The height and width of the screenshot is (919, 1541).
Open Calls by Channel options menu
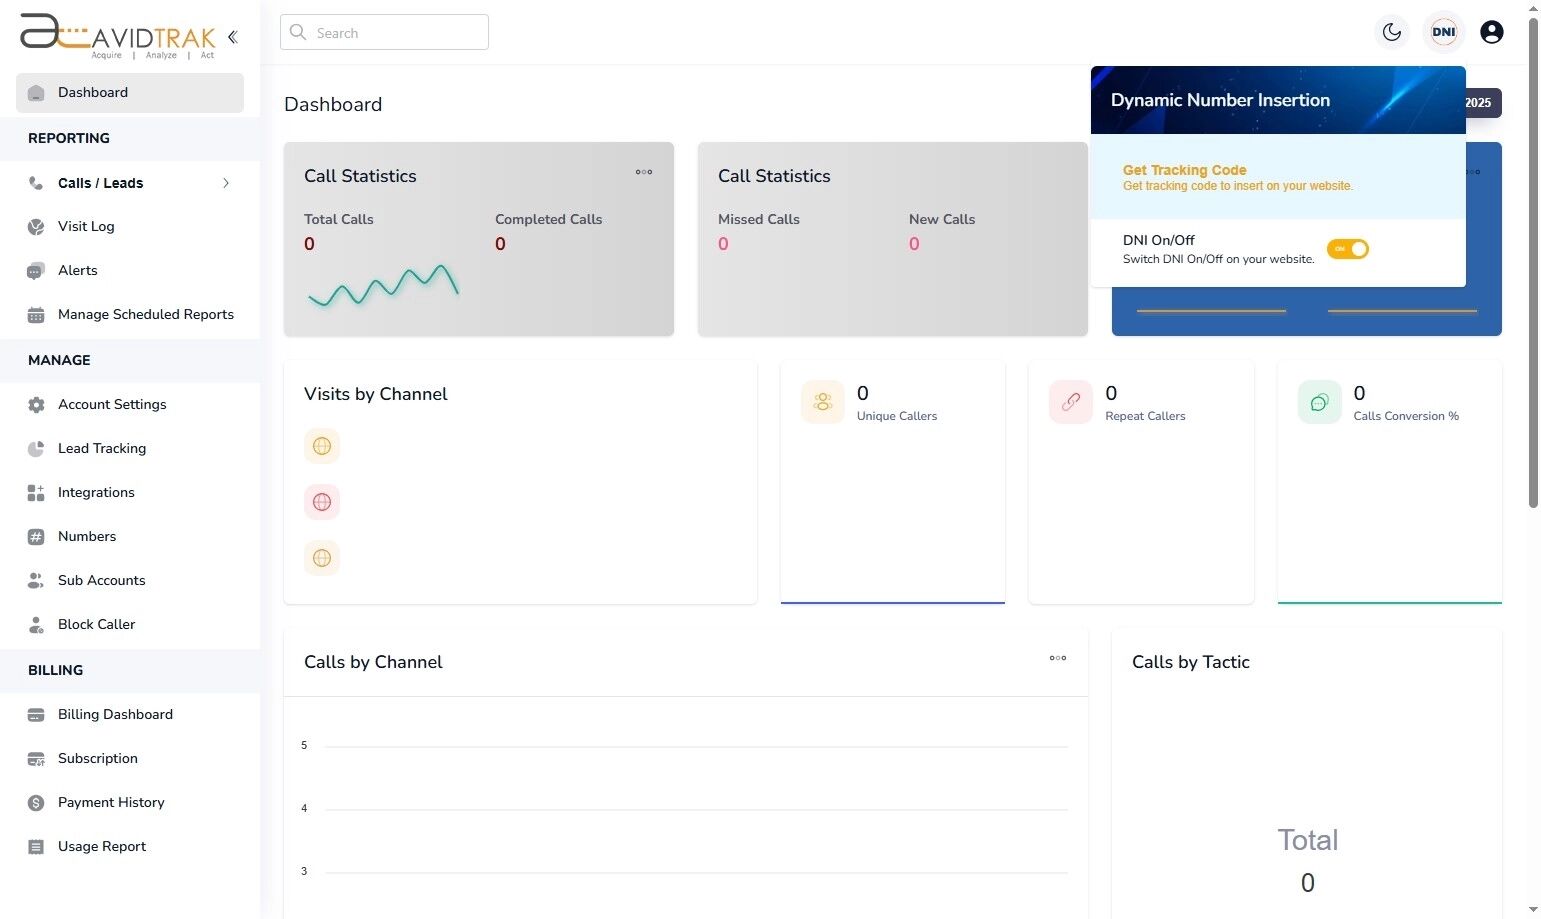1057,658
